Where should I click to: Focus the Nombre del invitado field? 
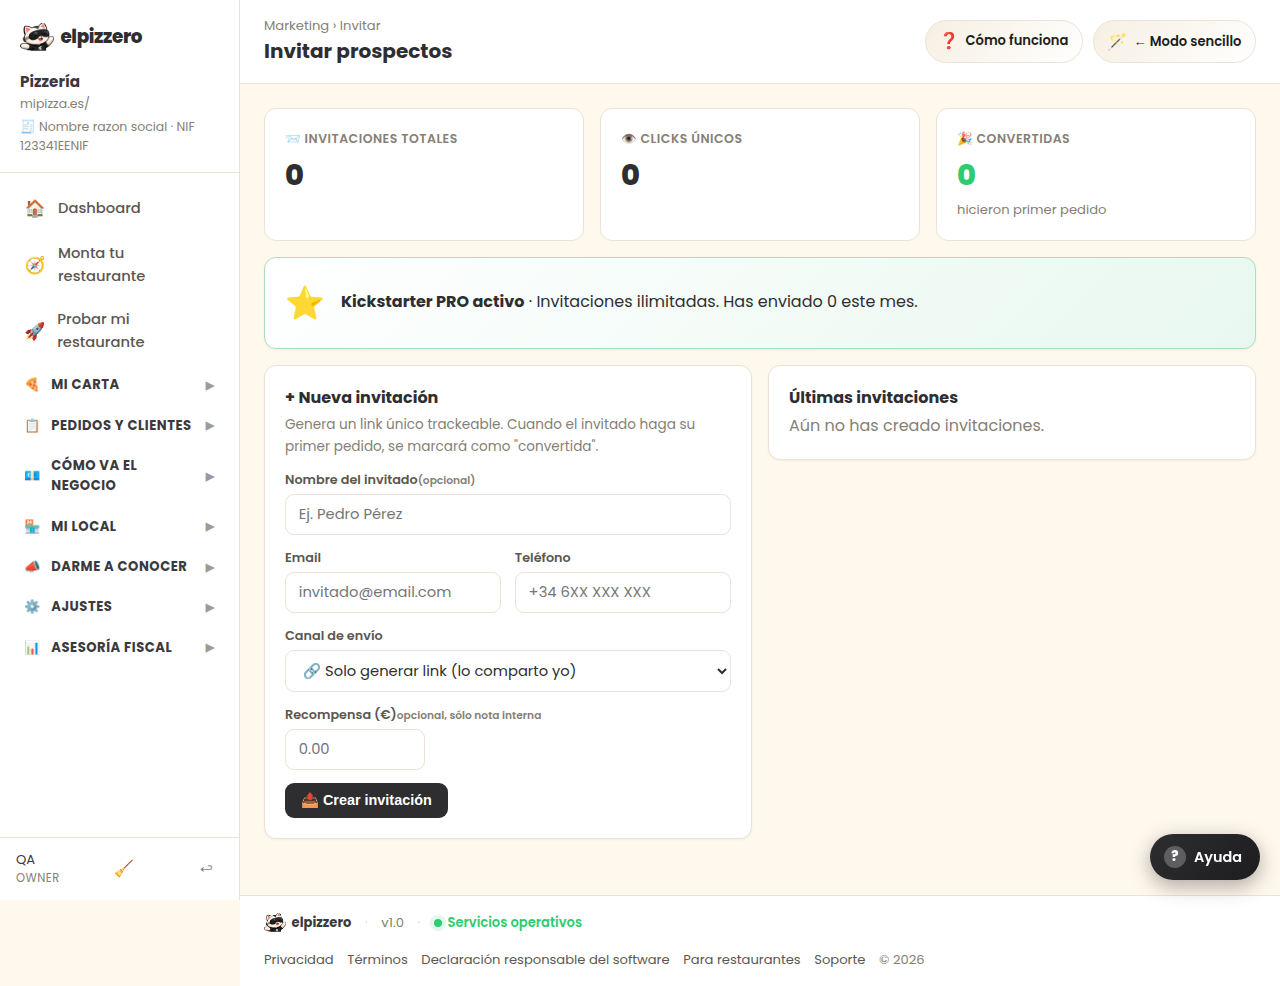click(x=508, y=515)
